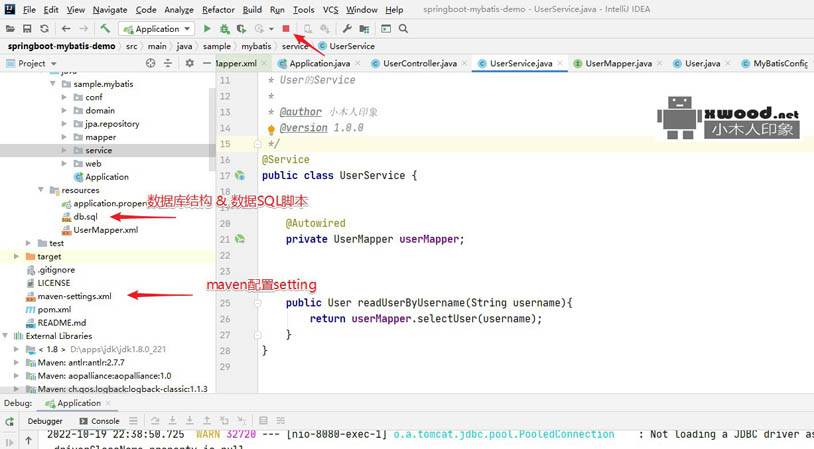This screenshot has width=814, height=449.
Task: Locate current file with crosshair icon
Action: click(151, 63)
